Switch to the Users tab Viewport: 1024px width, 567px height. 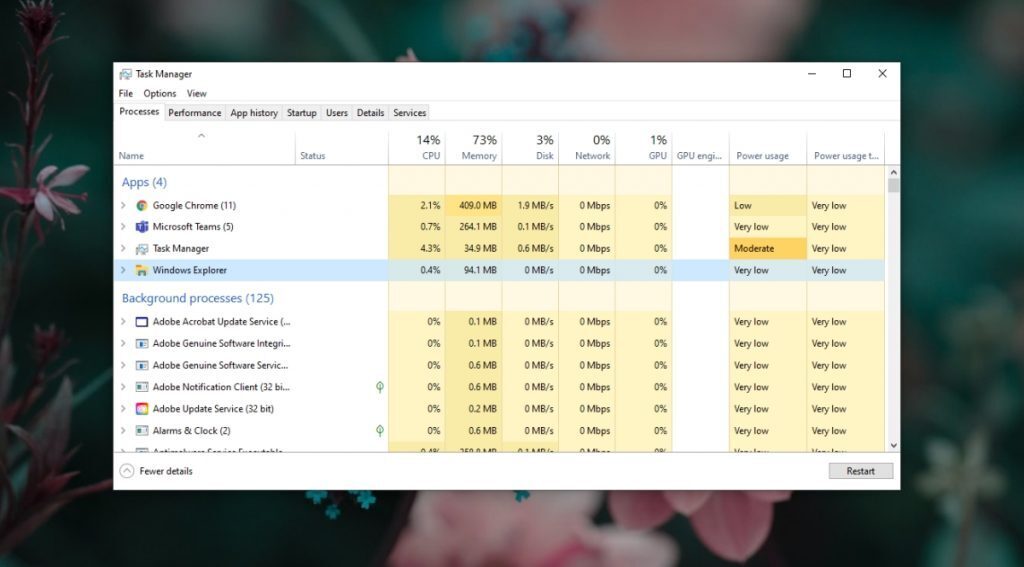coord(336,113)
